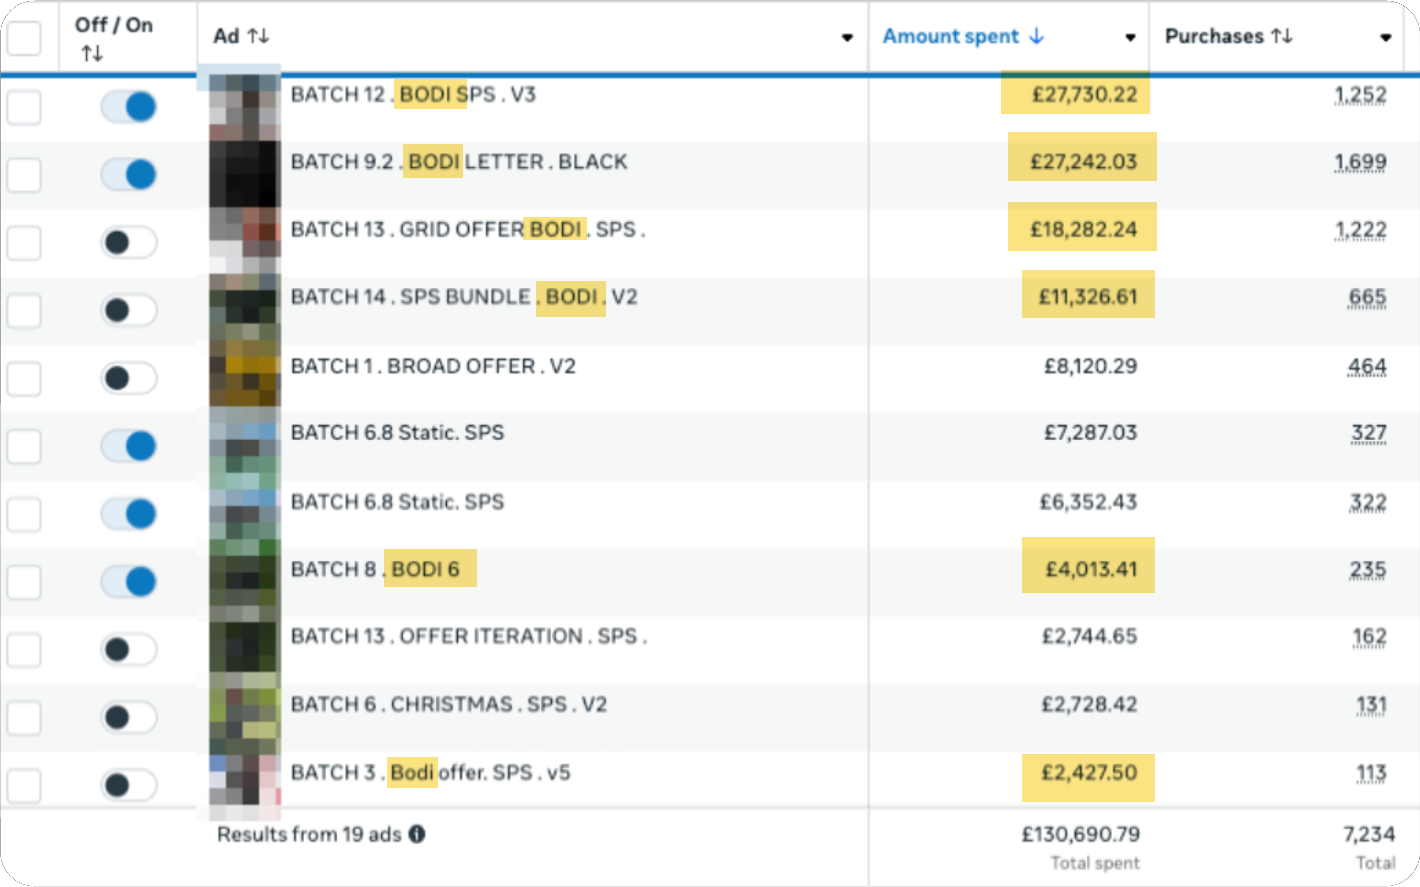The image size is (1420, 887).
Task: Turn off BATCH 8 . BODI 6 ad
Action: click(x=129, y=581)
